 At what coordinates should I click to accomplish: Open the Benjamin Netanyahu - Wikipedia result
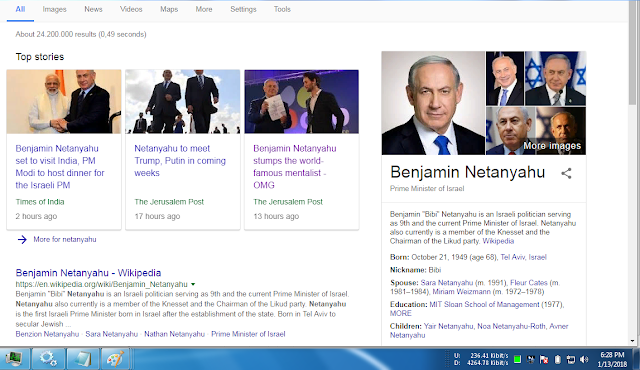pos(88,273)
